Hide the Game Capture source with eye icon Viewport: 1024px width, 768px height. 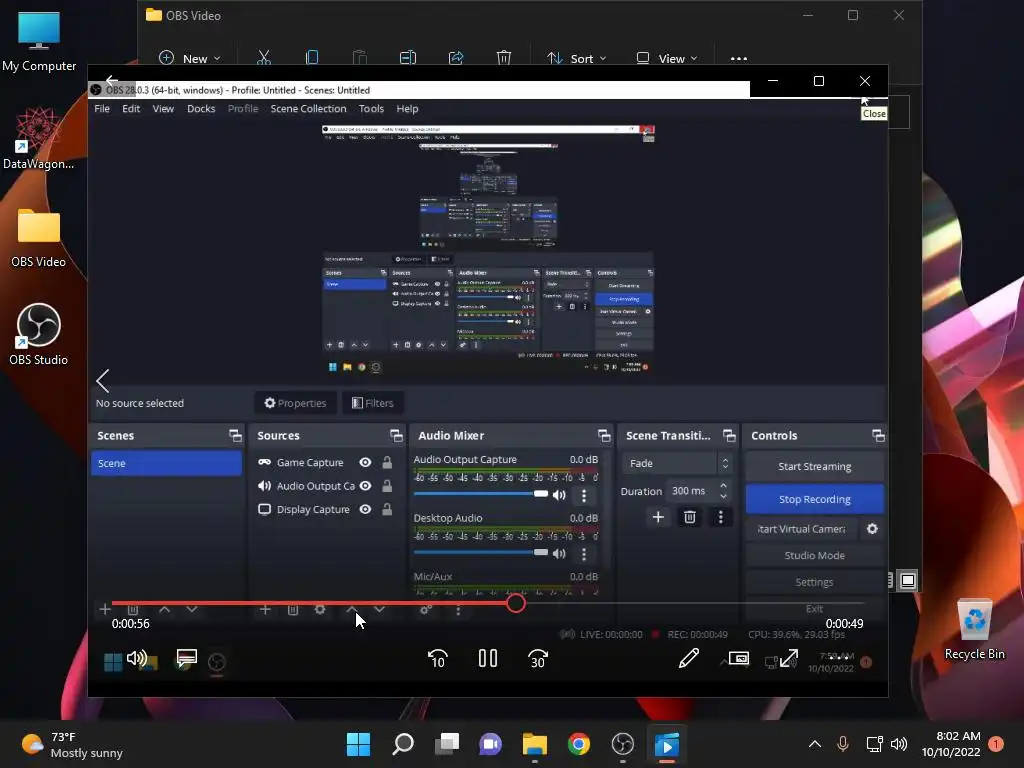(365, 462)
